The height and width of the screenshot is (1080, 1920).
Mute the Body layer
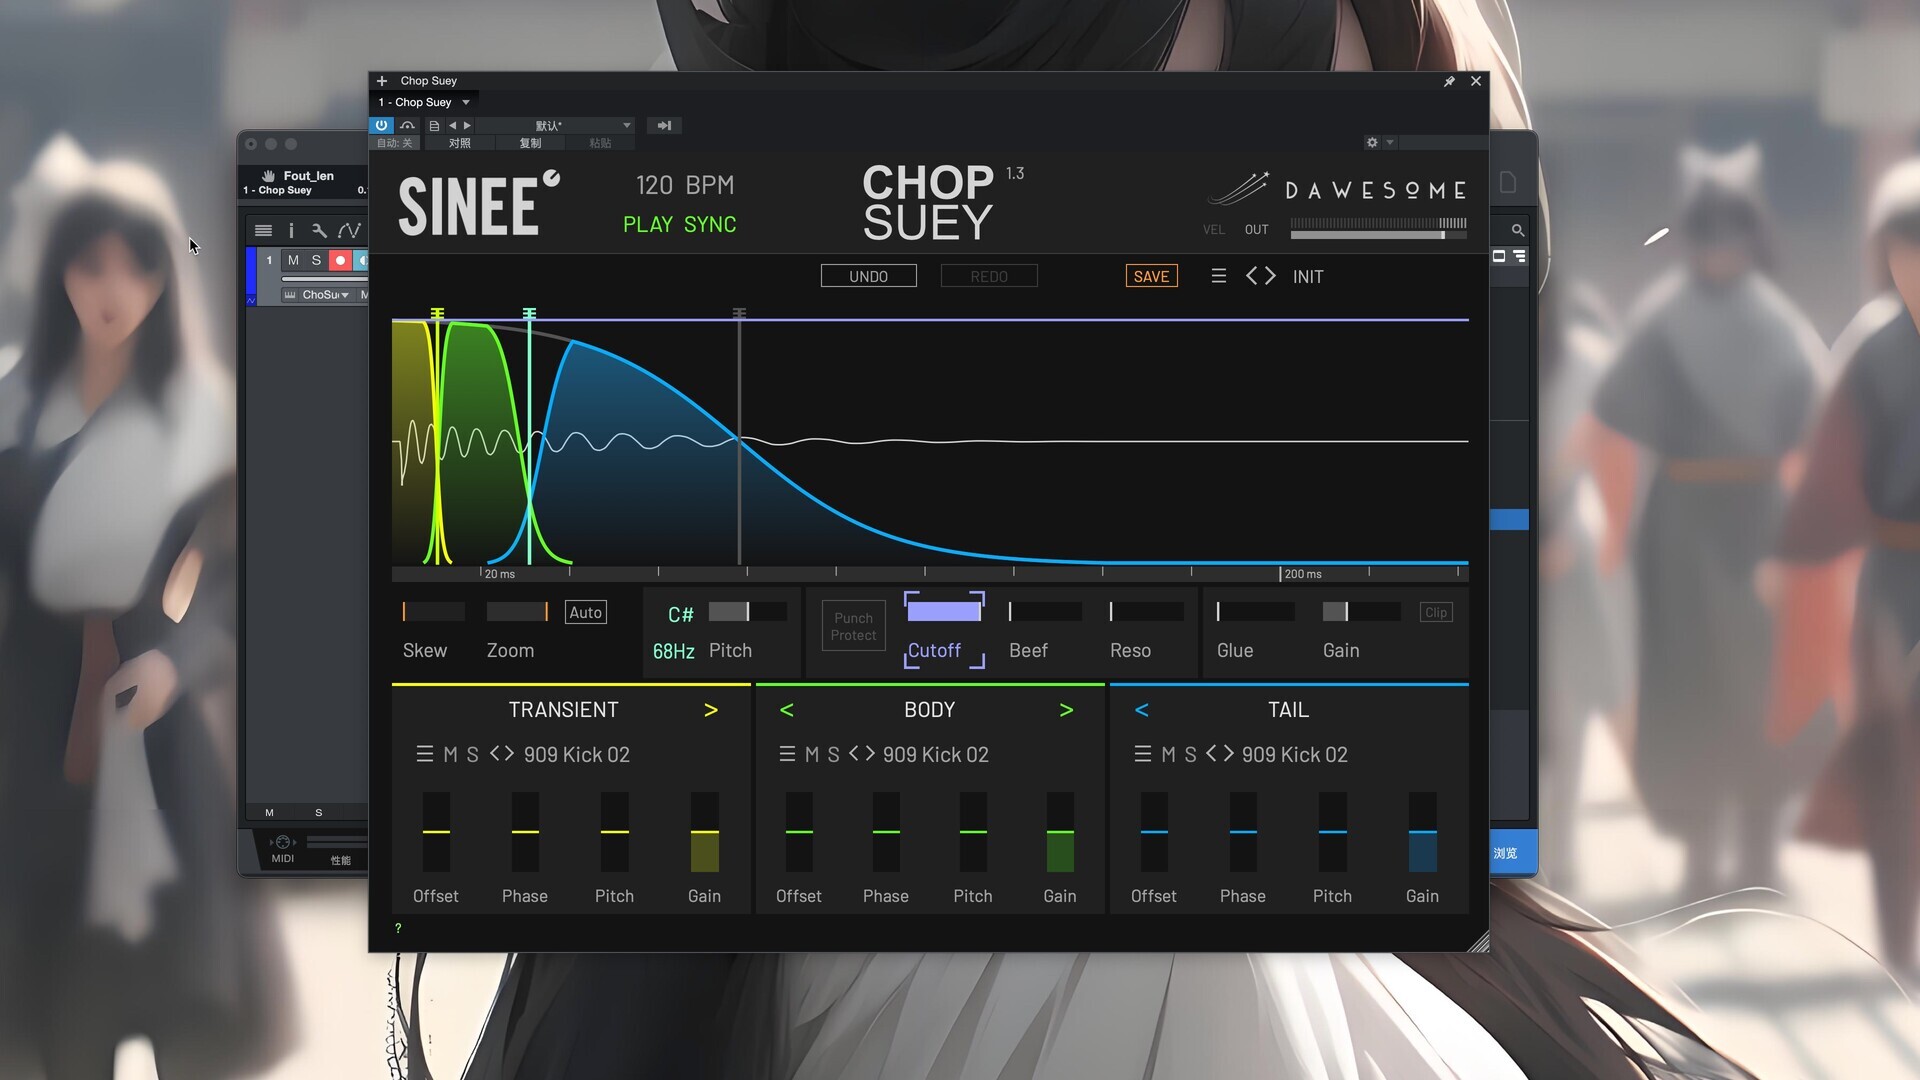pos(812,754)
